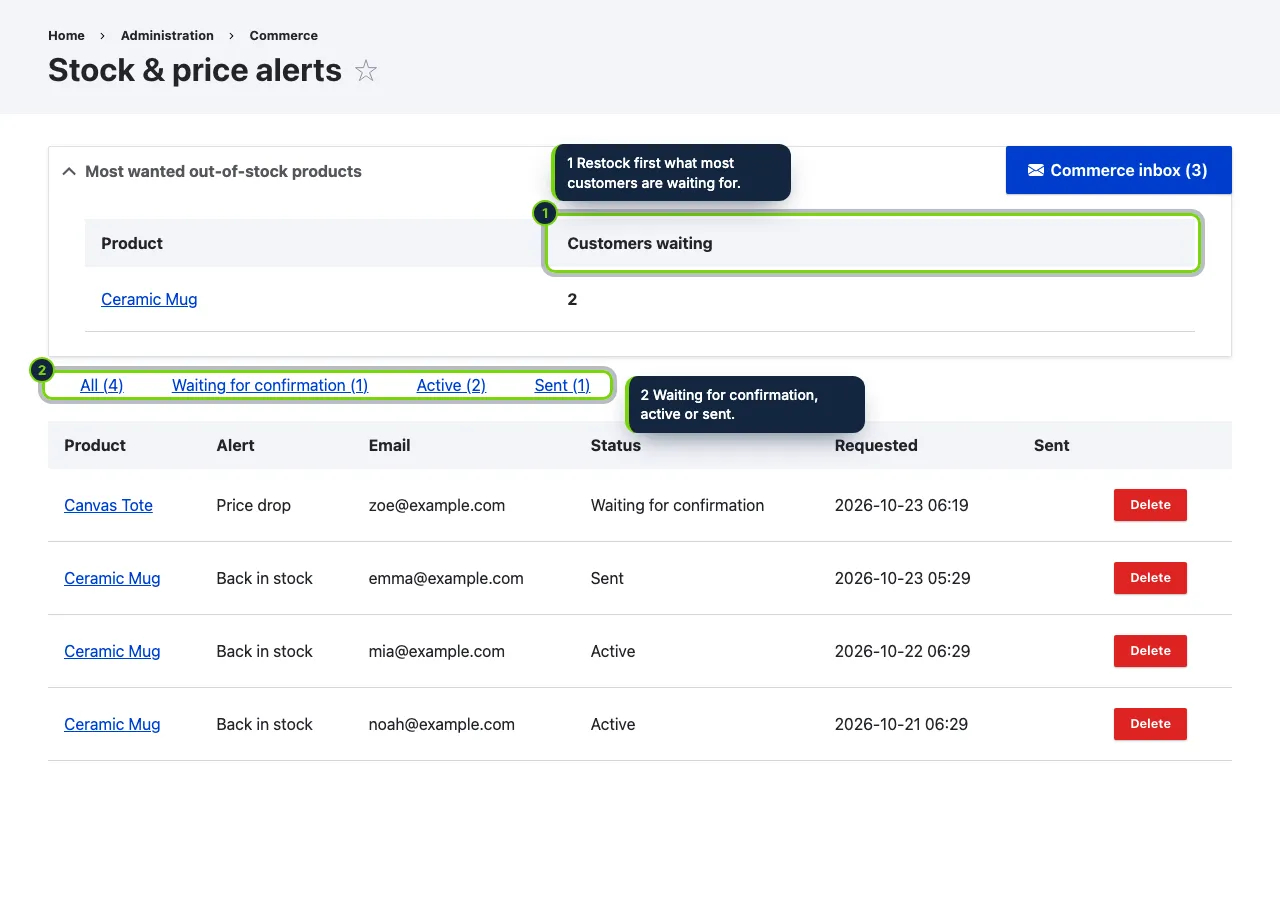1280x900 pixels.
Task: Open Ceramic Mug link in emma@example.com row
Action: [x=112, y=578]
